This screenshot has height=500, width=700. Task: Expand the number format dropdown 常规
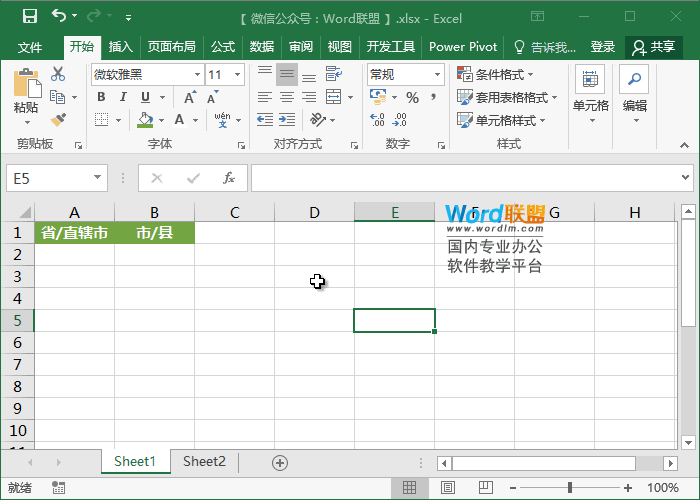pyautogui.click(x=437, y=75)
